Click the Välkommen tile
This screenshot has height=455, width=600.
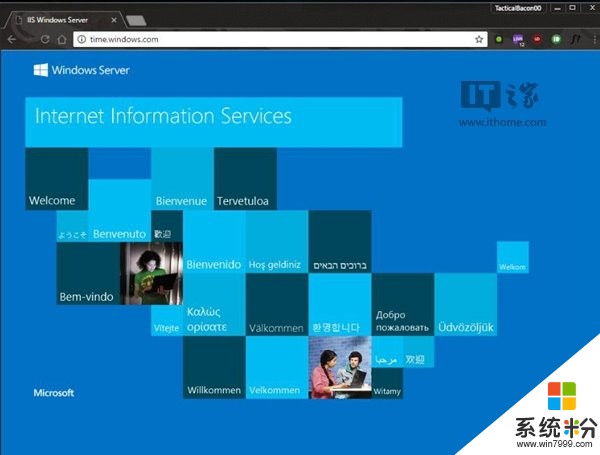[277, 305]
